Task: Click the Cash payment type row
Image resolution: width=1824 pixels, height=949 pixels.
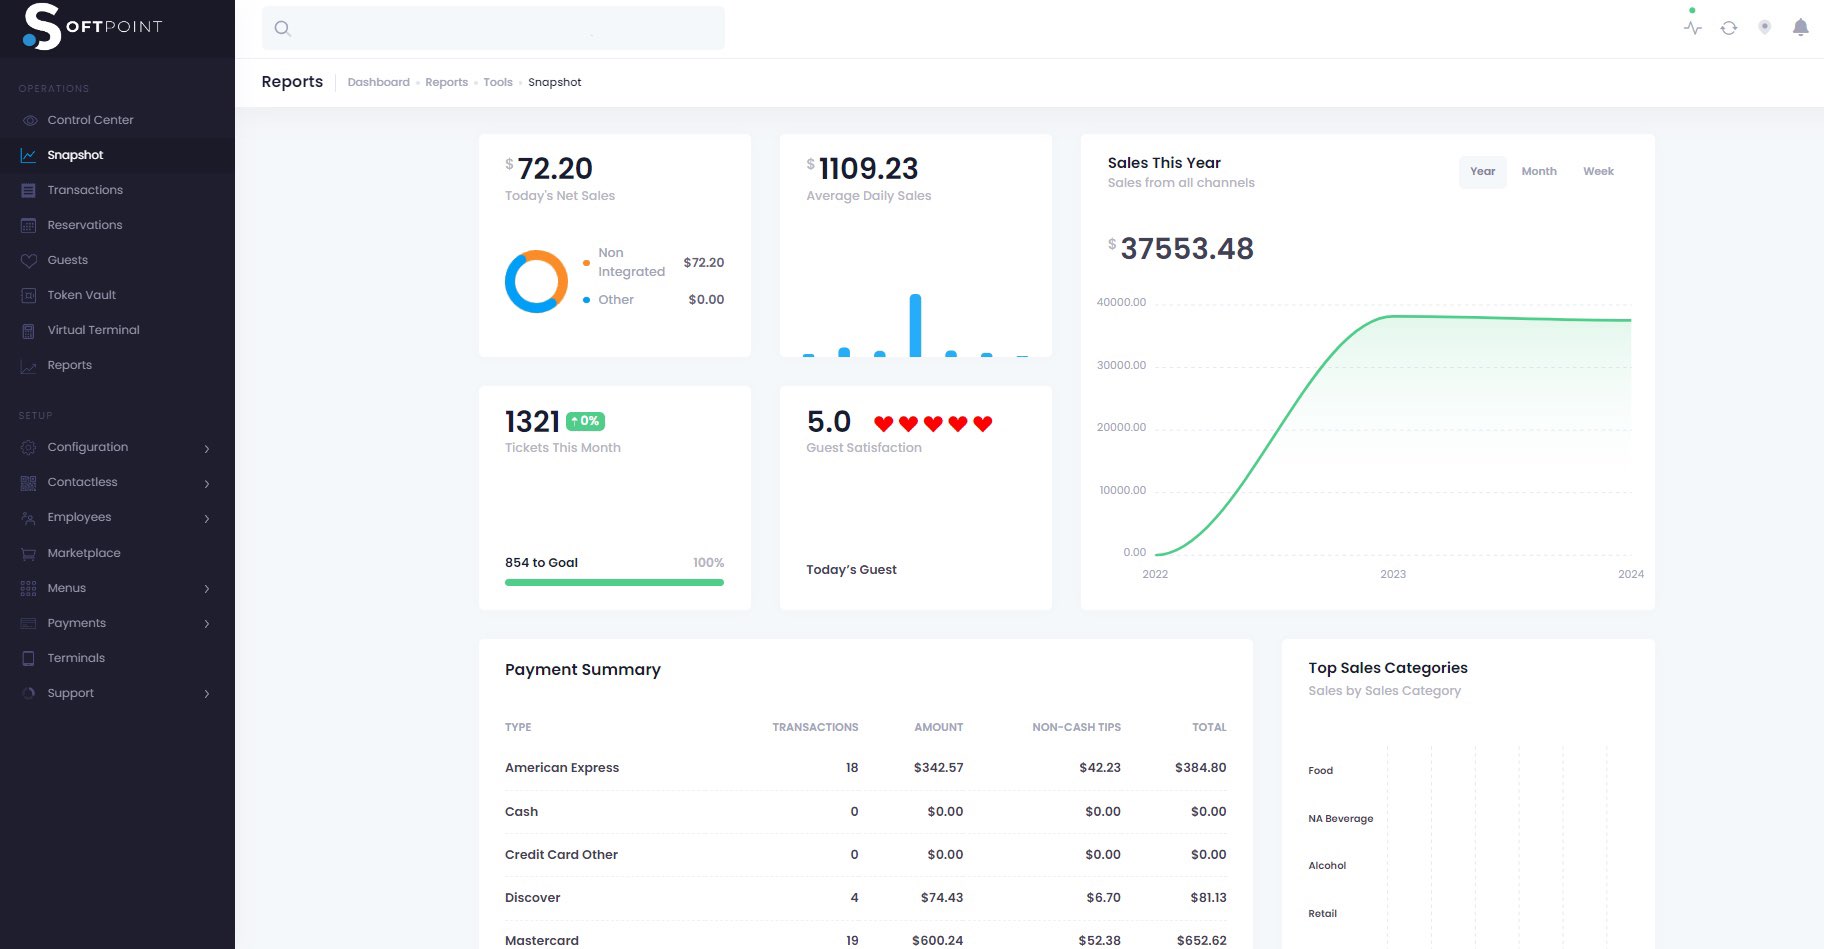Action: [x=865, y=812]
